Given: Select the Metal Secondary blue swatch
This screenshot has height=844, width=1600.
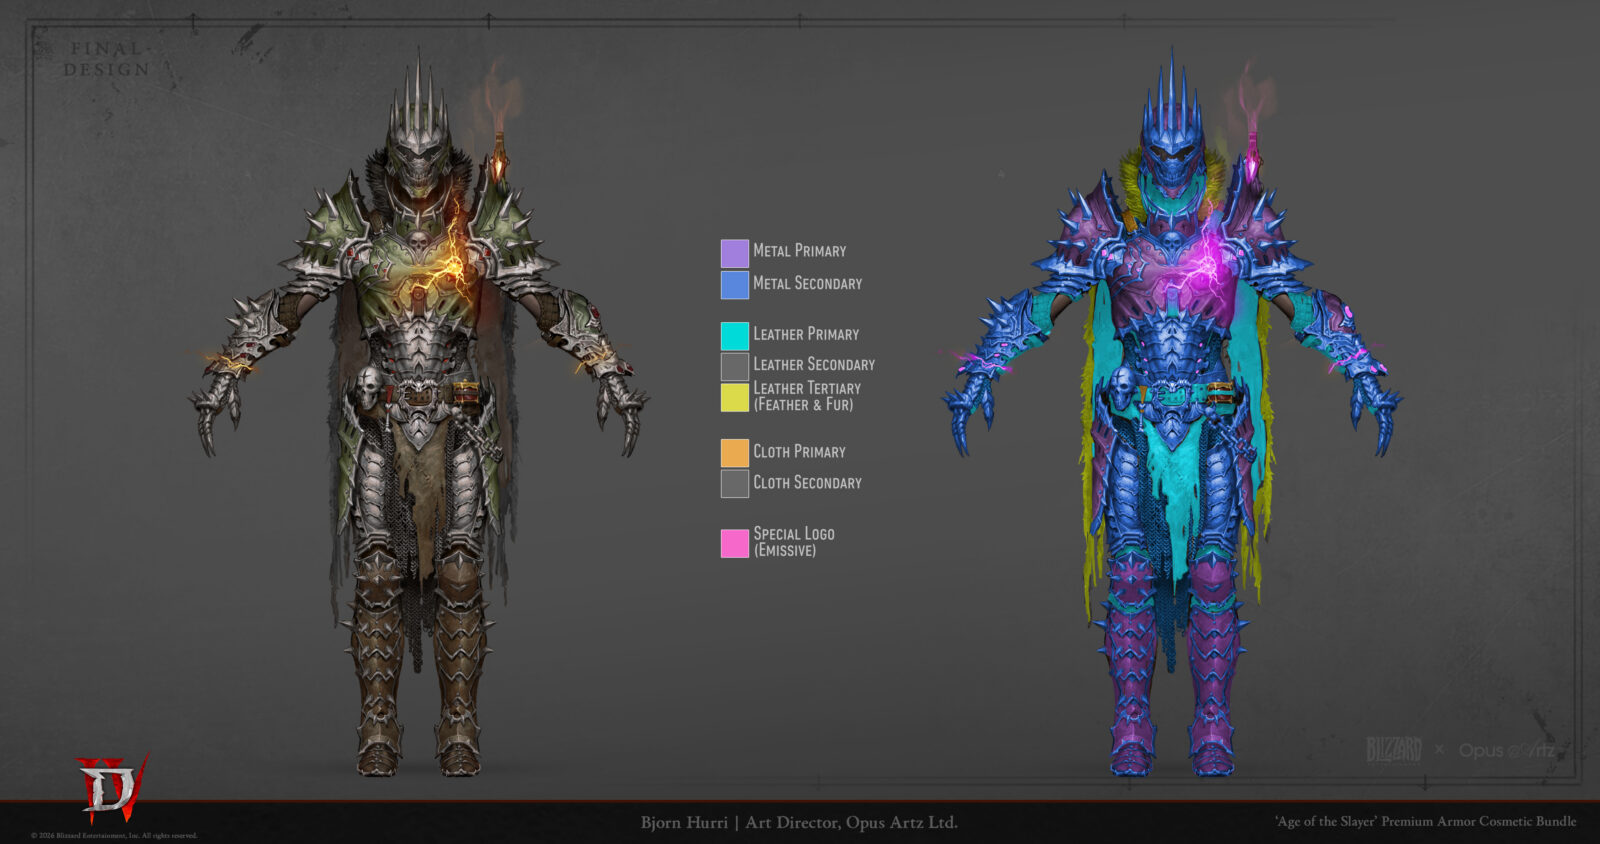Looking at the screenshot, I should tap(735, 285).
